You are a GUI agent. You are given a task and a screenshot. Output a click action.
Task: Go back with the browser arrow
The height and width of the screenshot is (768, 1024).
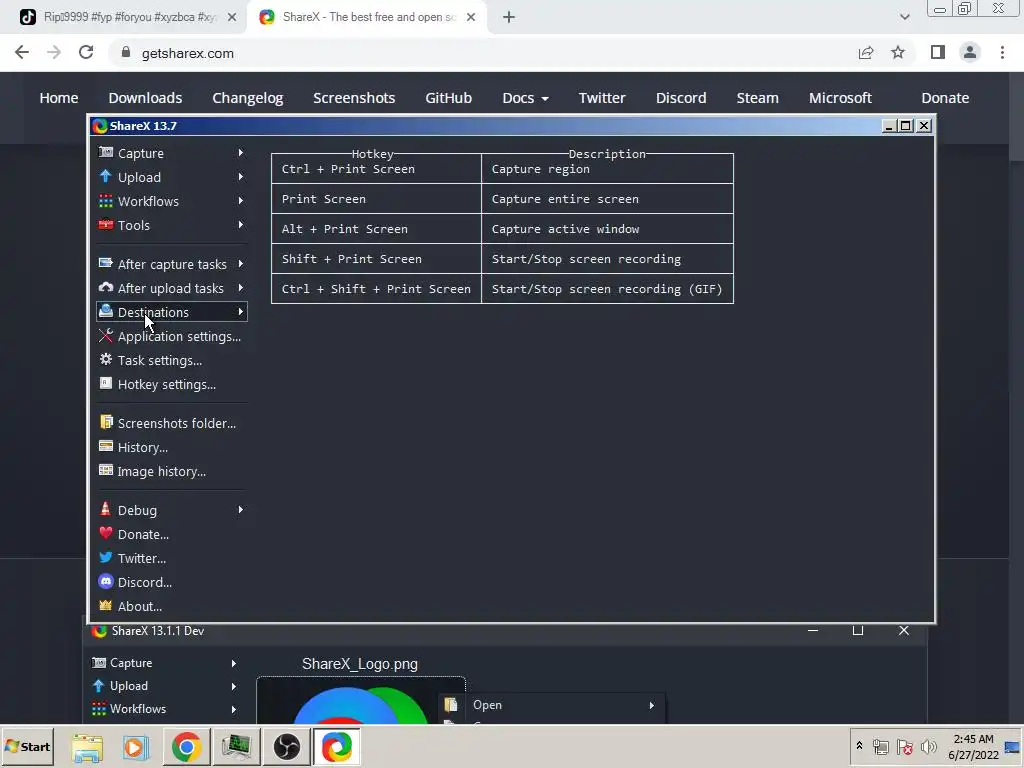[22, 52]
